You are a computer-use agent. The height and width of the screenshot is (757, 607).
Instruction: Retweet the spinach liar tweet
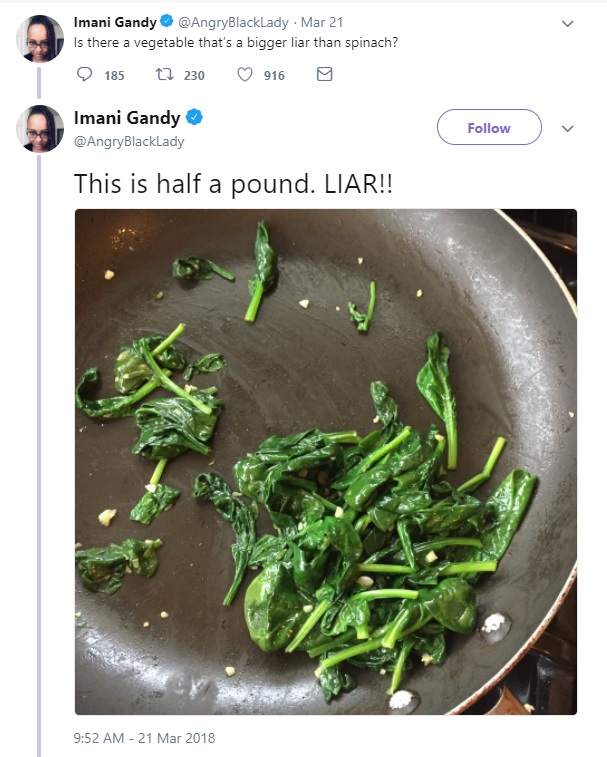click(164, 74)
